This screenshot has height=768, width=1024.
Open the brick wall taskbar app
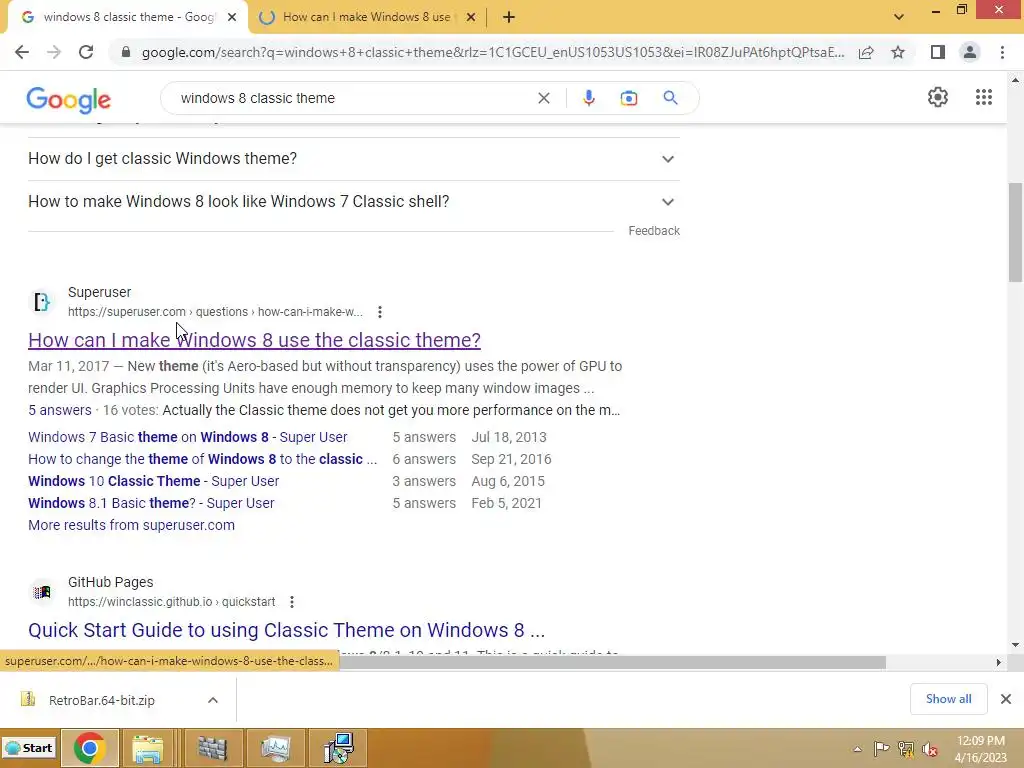[x=212, y=748]
